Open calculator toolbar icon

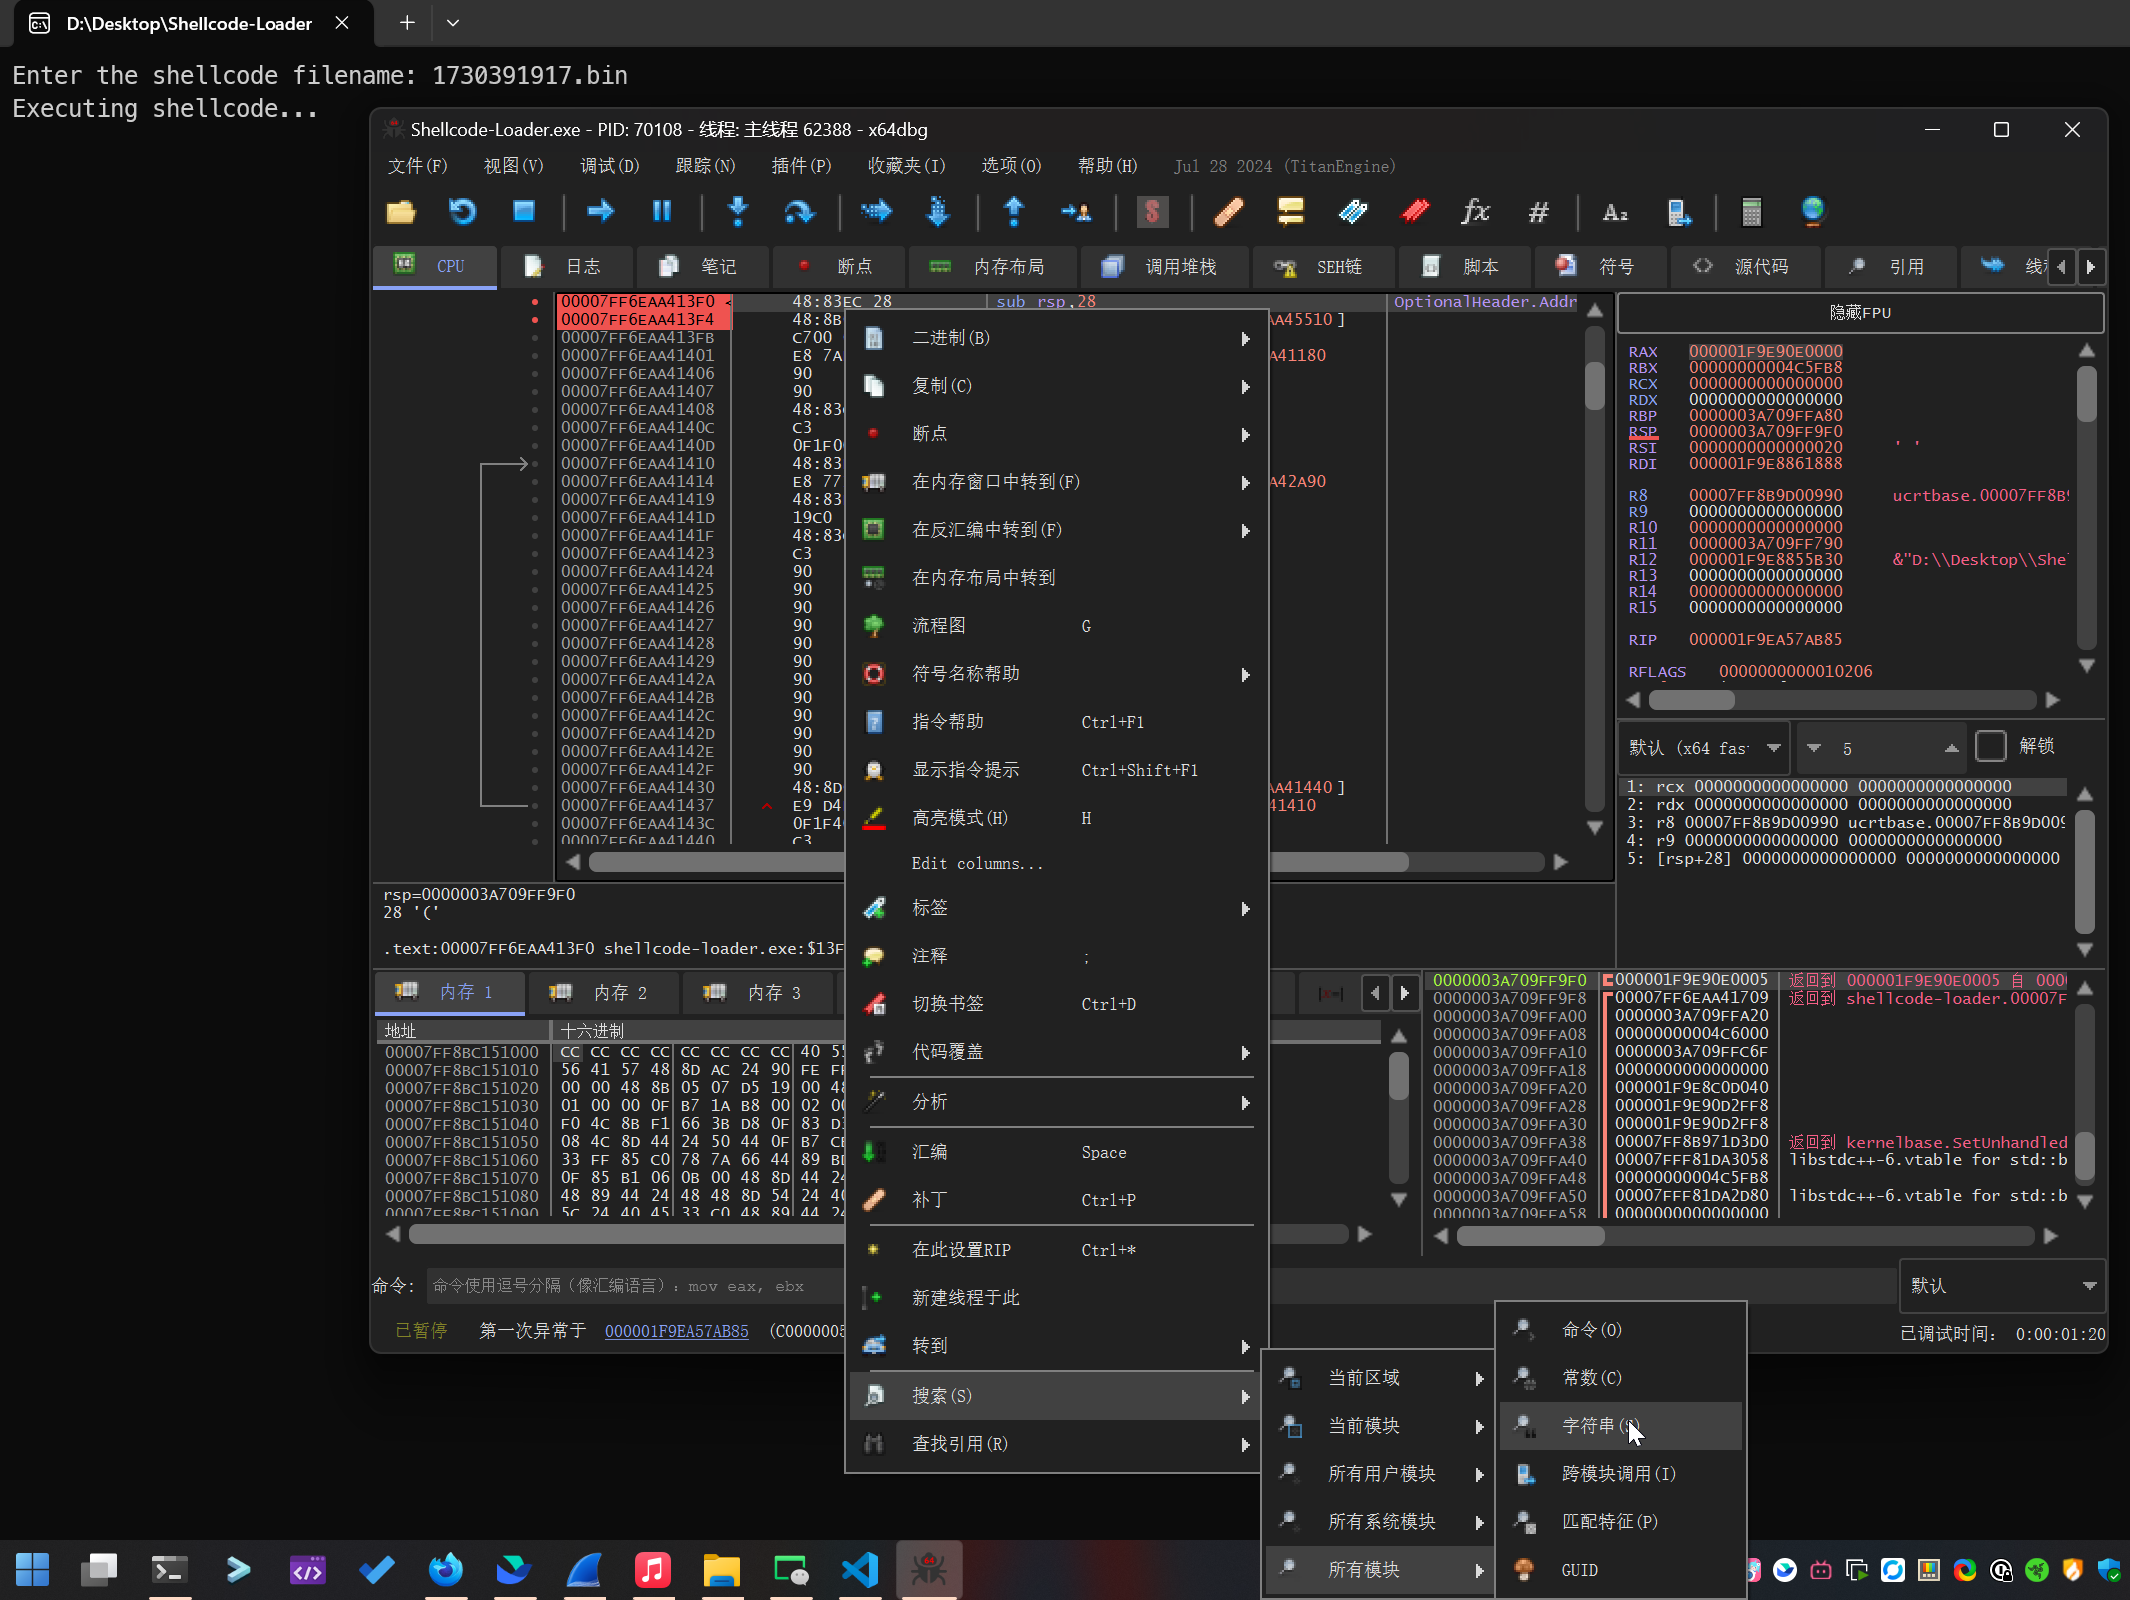1751,212
